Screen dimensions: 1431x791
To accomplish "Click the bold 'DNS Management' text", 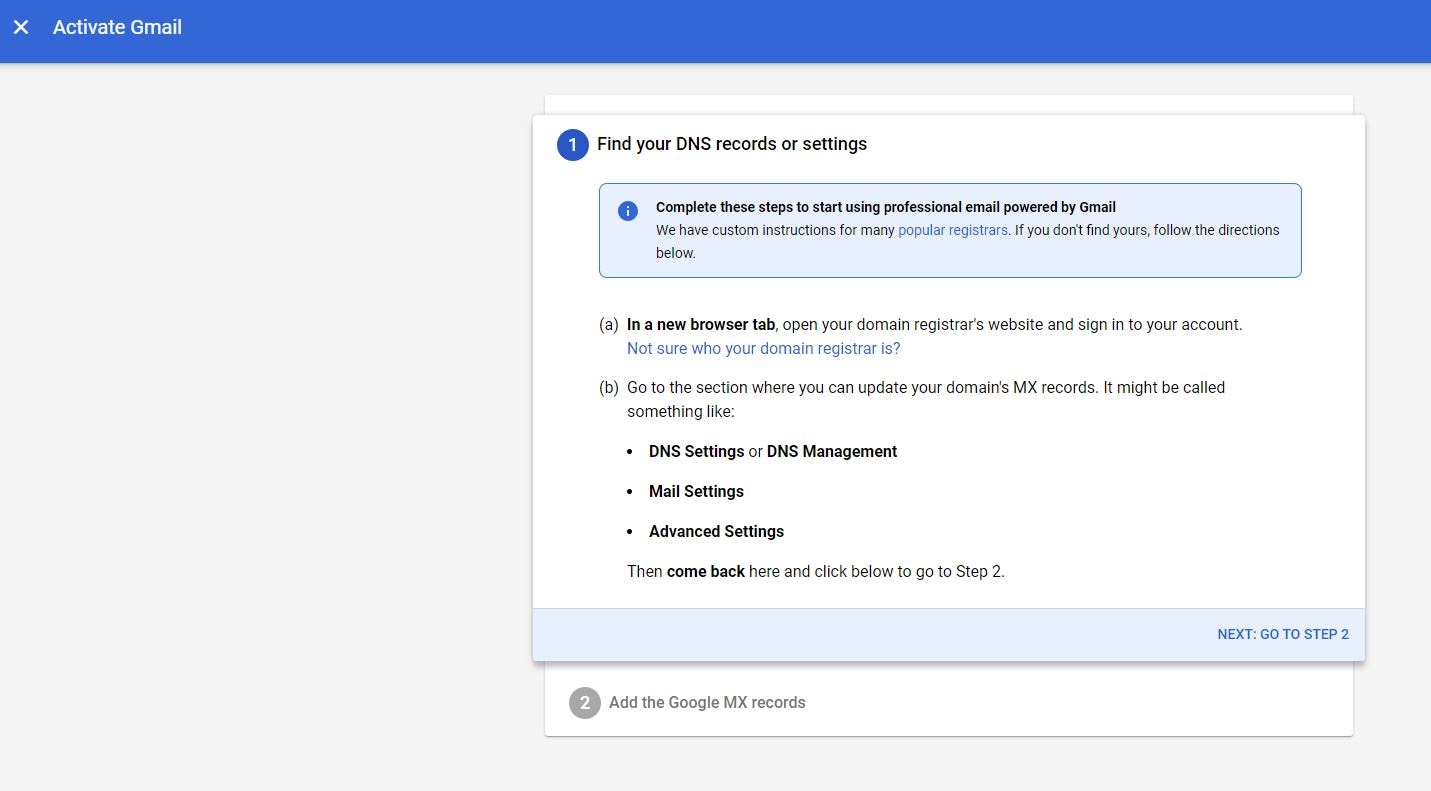I will 831,451.
